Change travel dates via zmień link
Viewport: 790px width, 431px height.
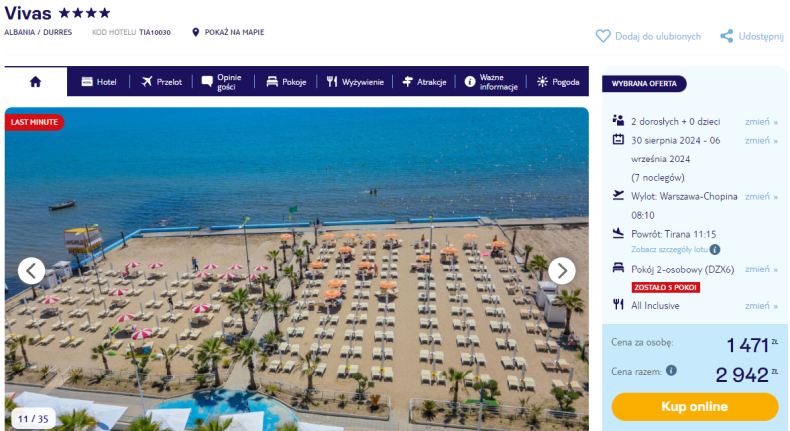[761, 141]
